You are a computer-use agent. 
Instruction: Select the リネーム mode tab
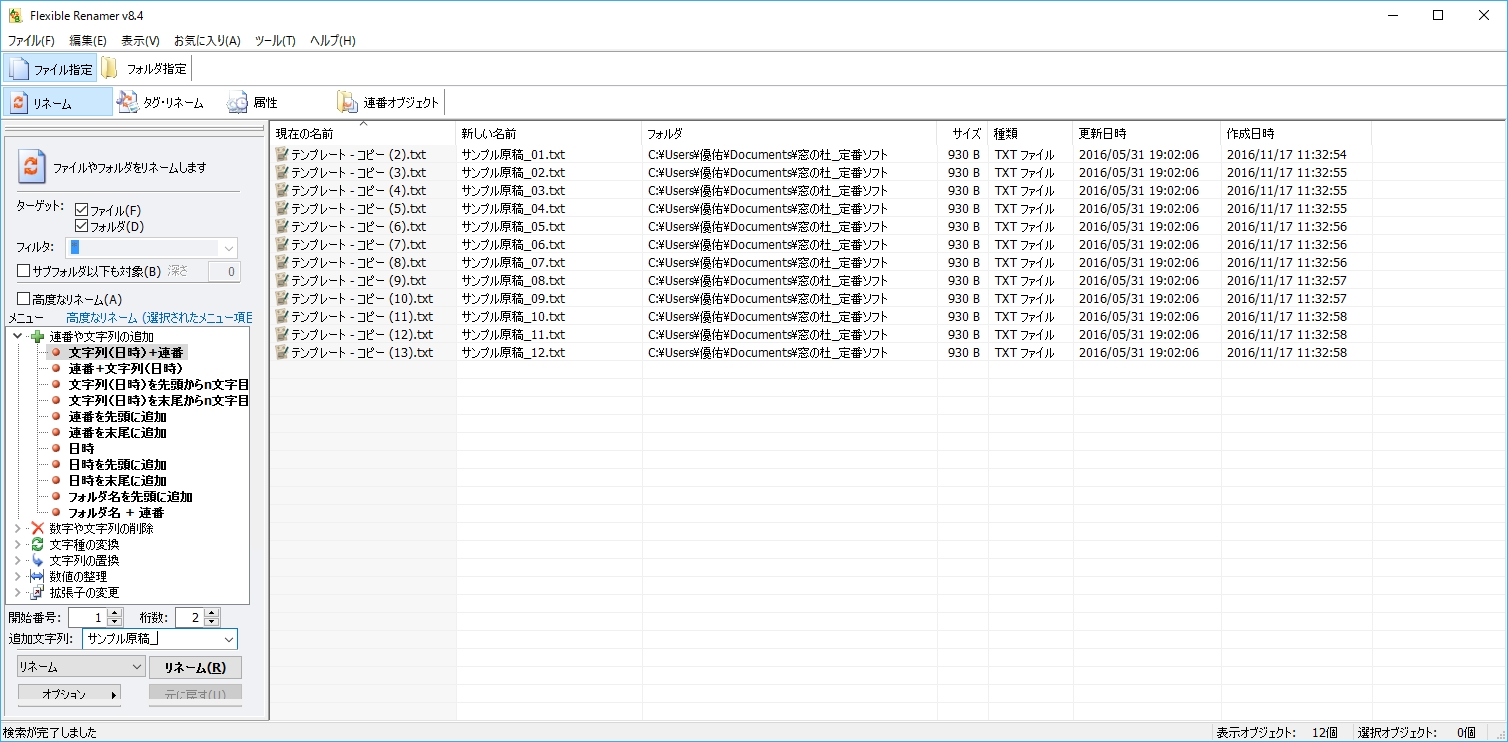(x=58, y=102)
